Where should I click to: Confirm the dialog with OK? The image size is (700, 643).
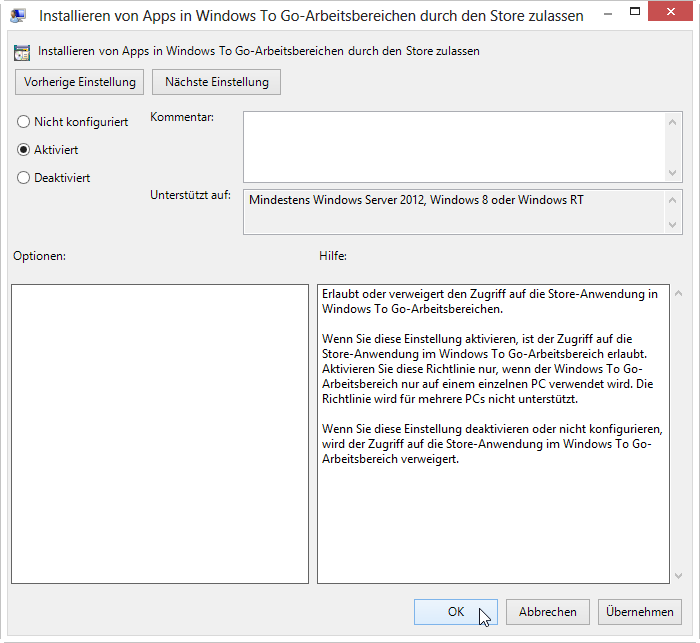tap(456, 612)
